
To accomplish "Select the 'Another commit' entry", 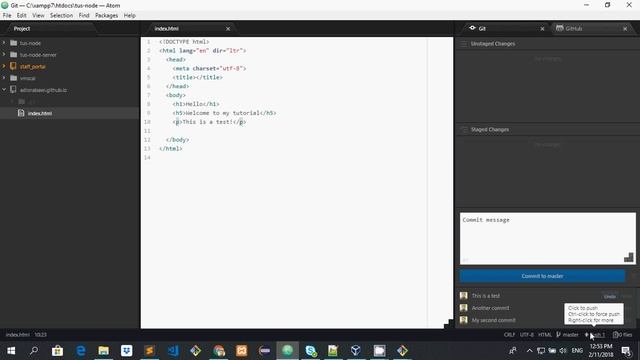I will point(490,308).
